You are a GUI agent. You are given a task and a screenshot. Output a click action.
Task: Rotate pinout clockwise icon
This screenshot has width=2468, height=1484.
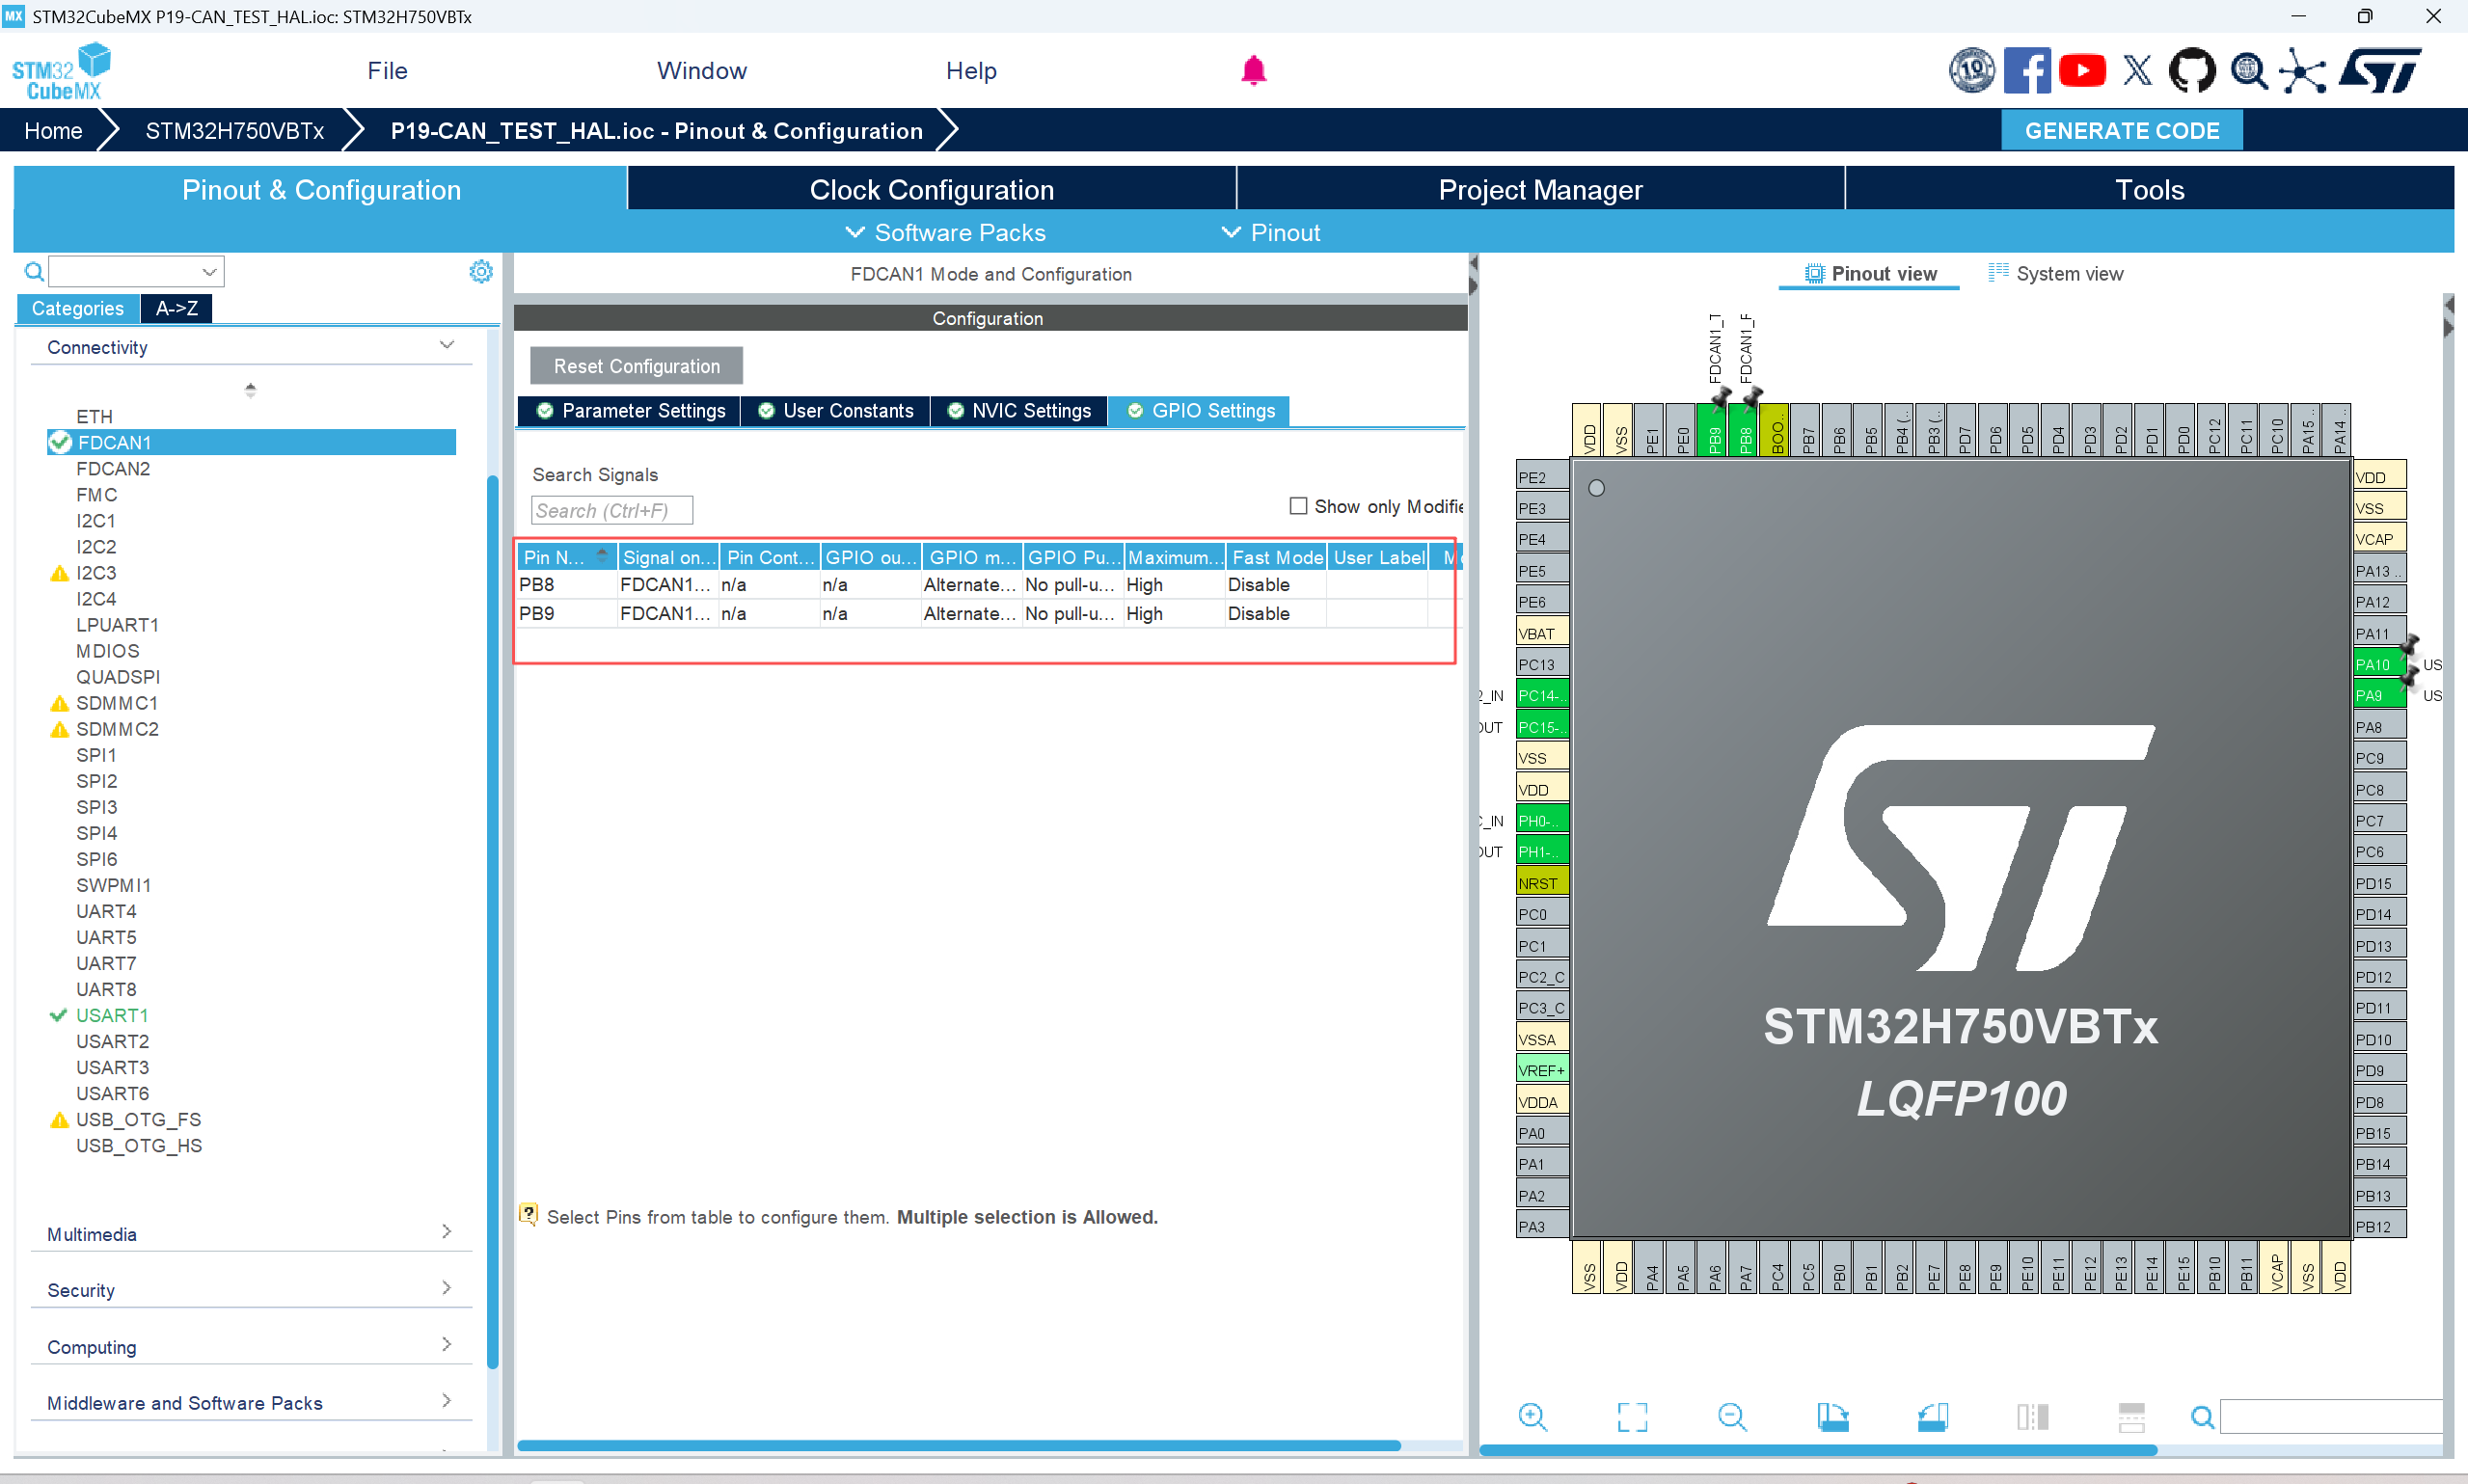[1832, 1416]
